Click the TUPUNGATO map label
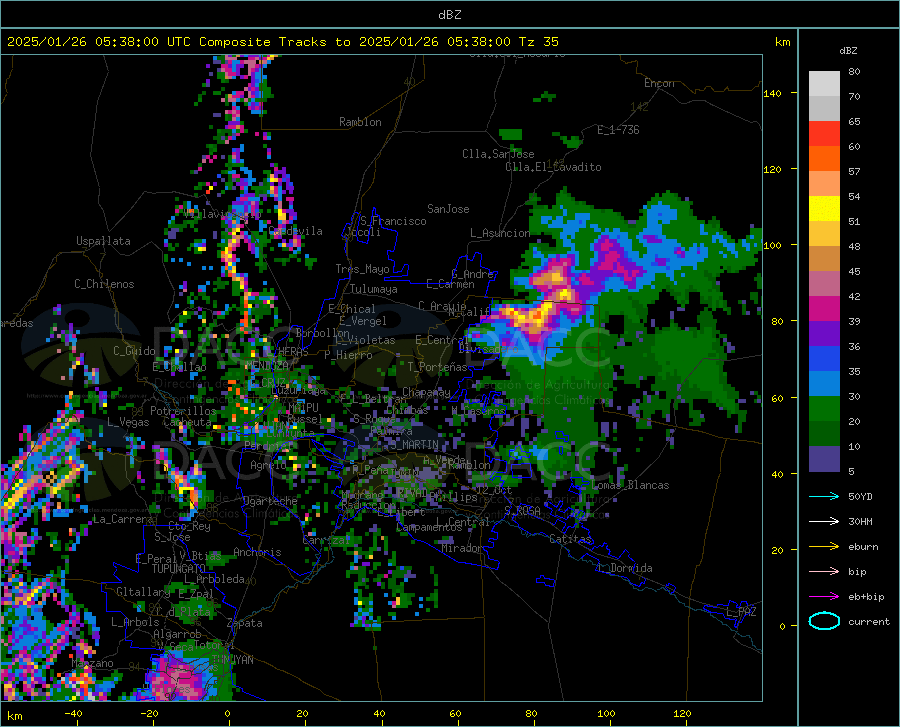The height and width of the screenshot is (727, 900). (x=179, y=569)
